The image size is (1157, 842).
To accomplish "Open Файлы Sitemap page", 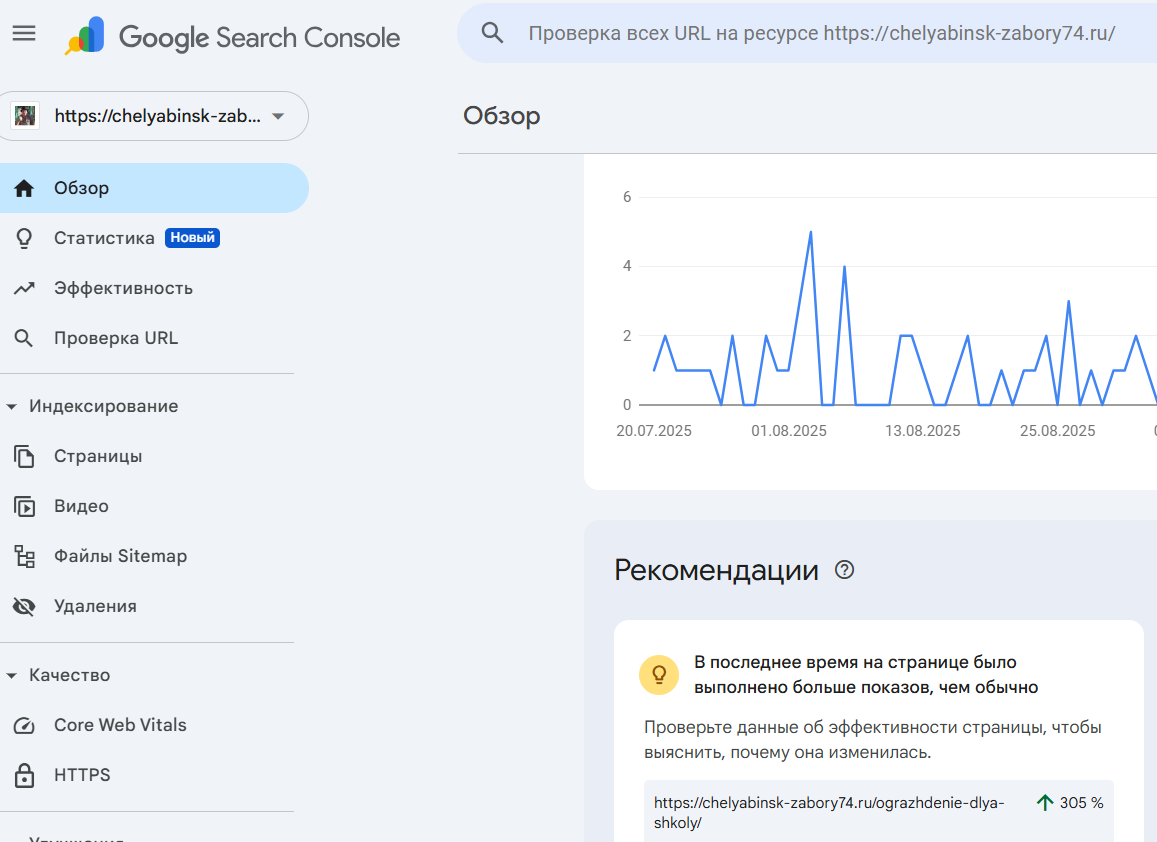I will (120, 556).
